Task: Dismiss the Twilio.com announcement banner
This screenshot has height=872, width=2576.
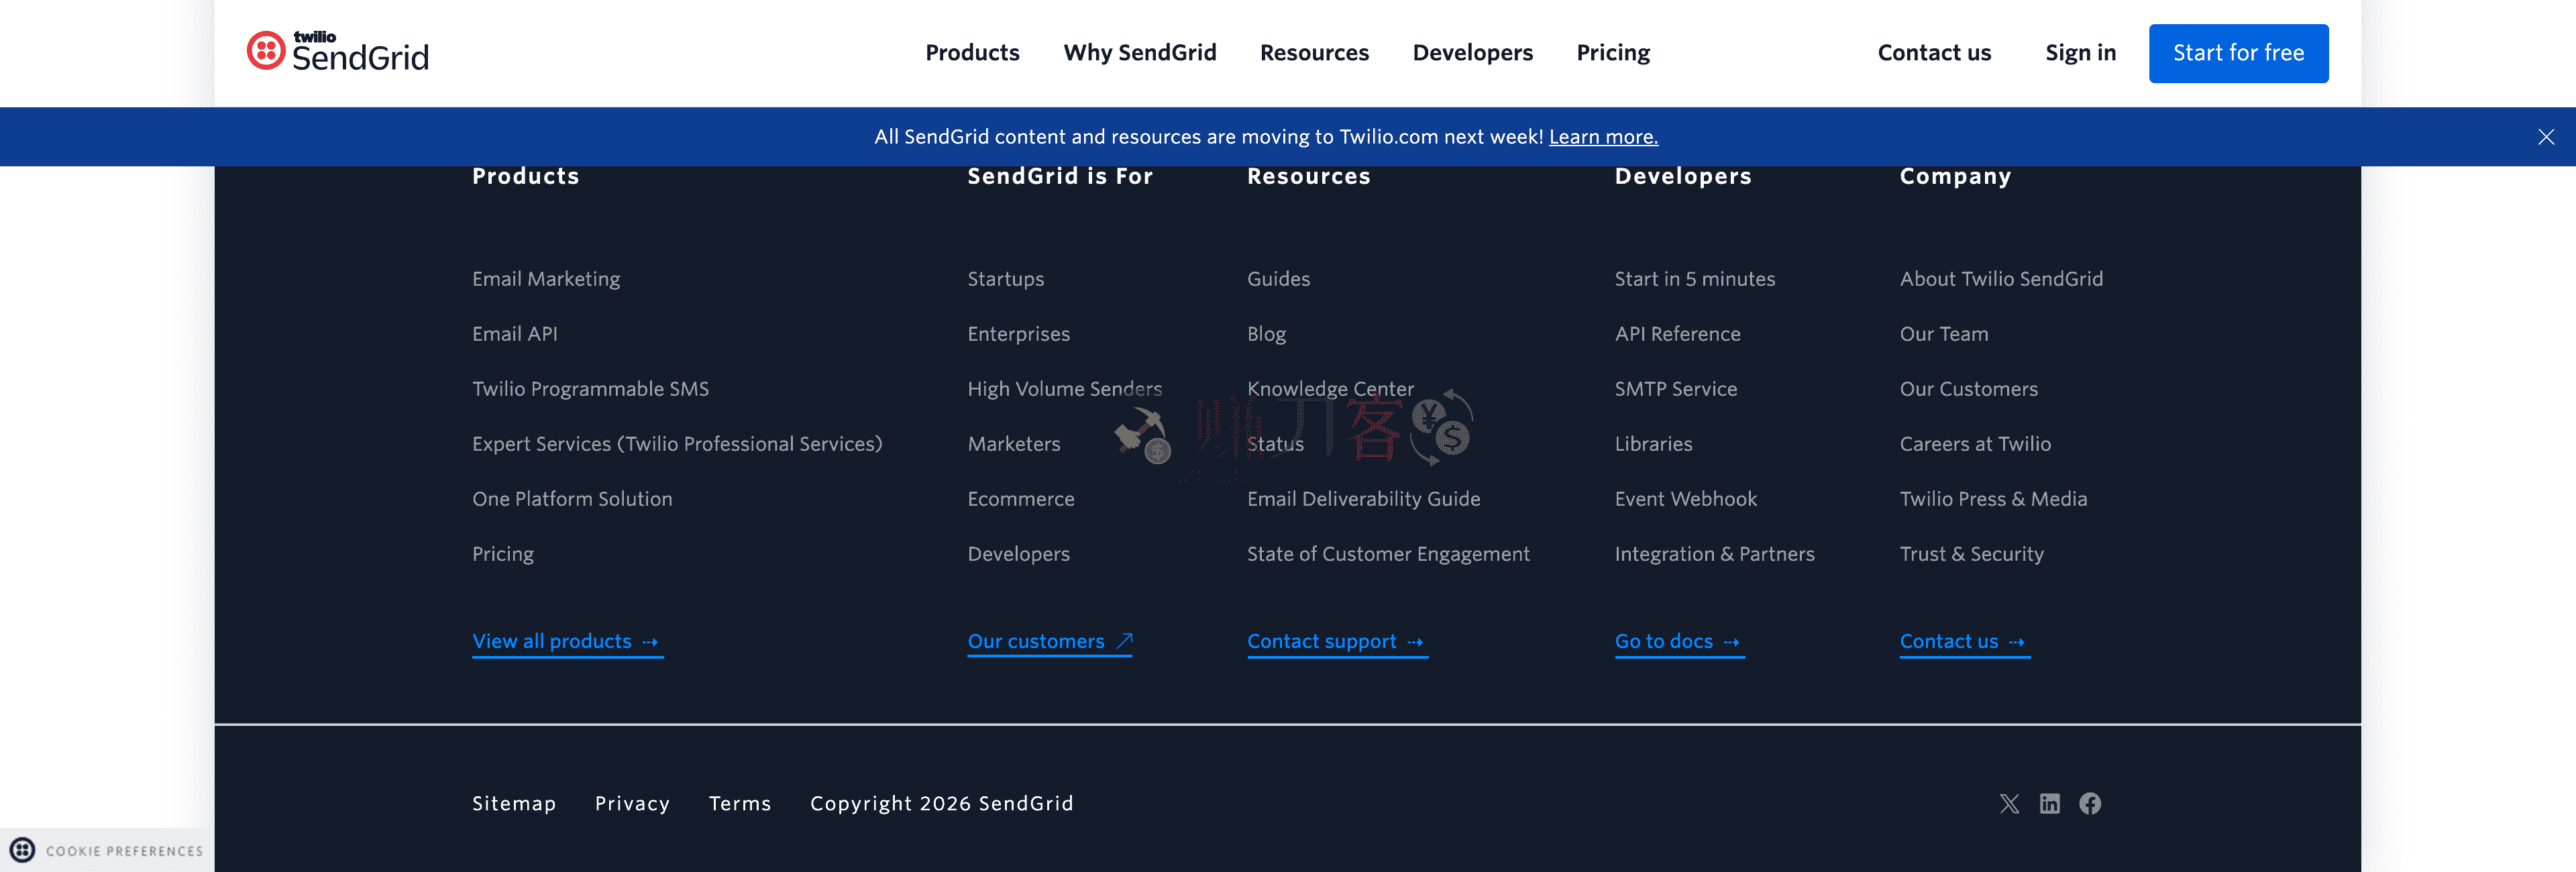Action: coord(2545,137)
